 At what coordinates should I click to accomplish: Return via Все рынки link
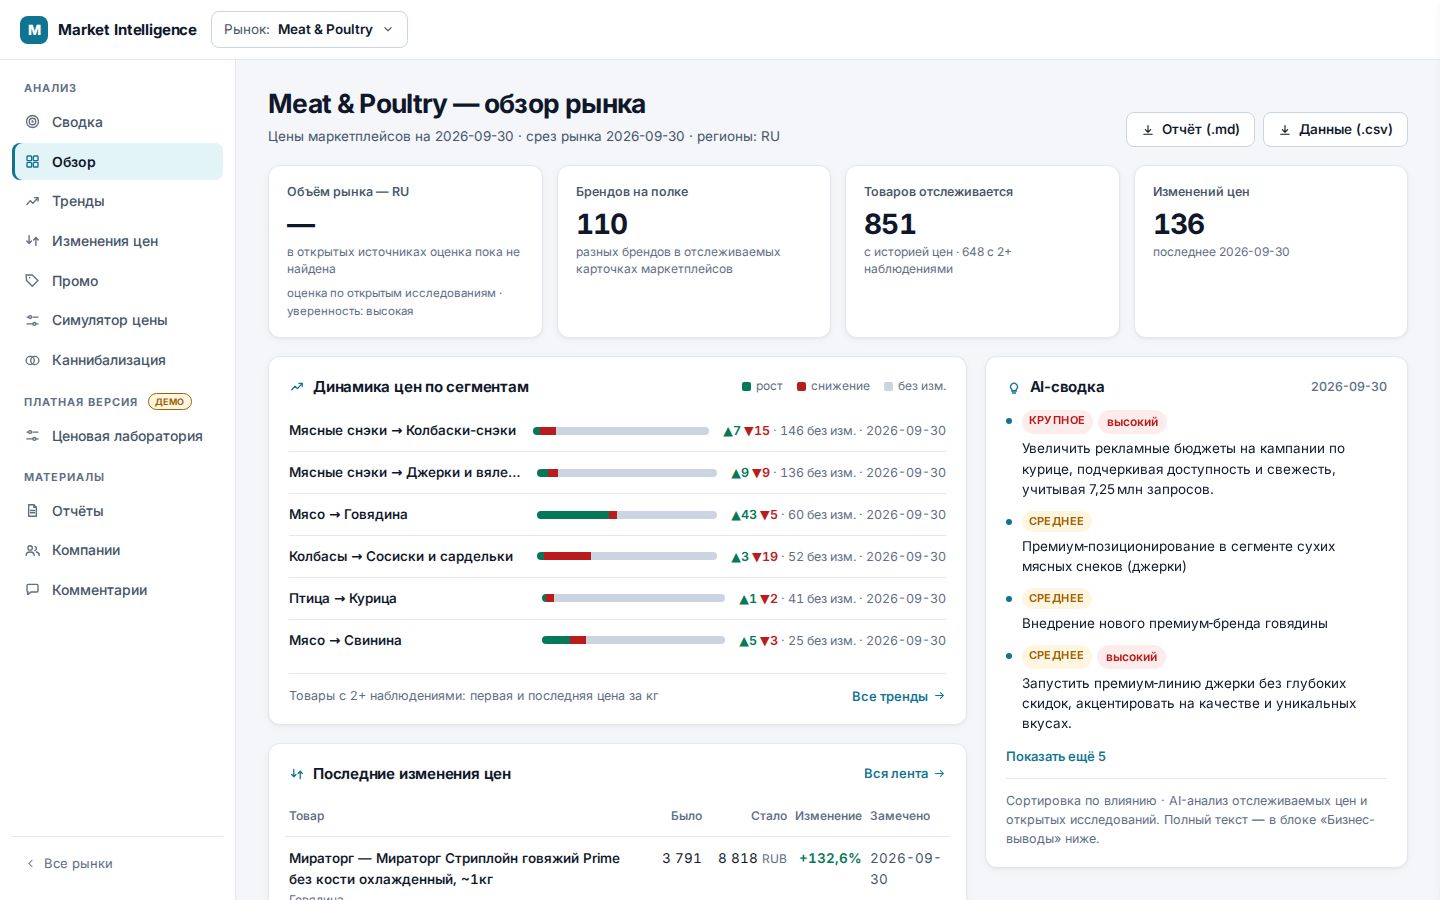coord(69,864)
